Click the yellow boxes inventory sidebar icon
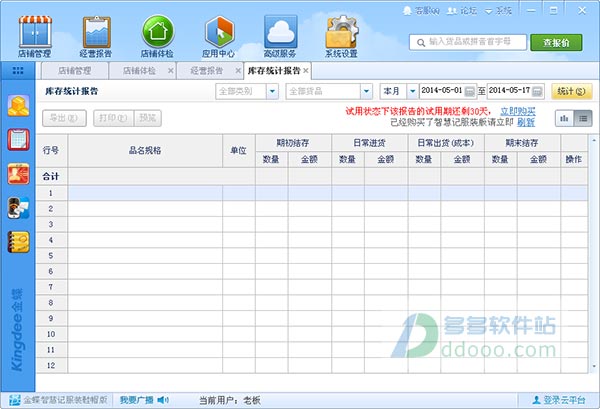The width and height of the screenshot is (600, 409). point(18,106)
